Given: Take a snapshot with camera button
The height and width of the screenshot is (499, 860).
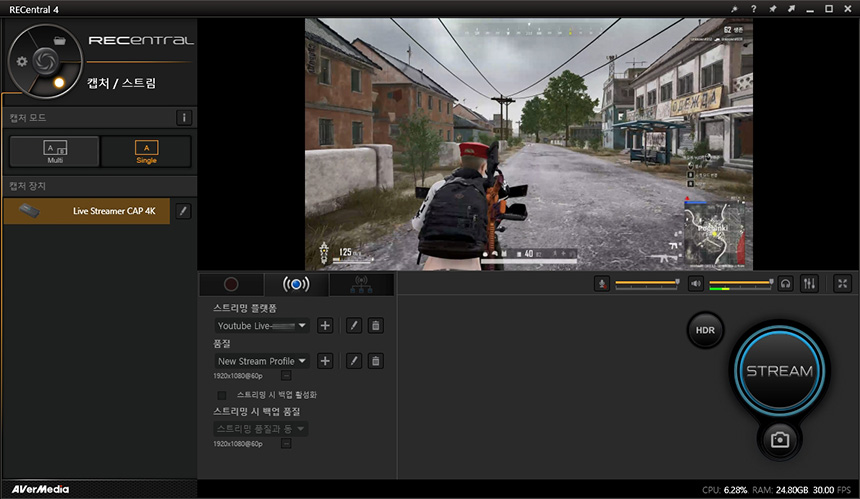Looking at the screenshot, I should (779, 440).
